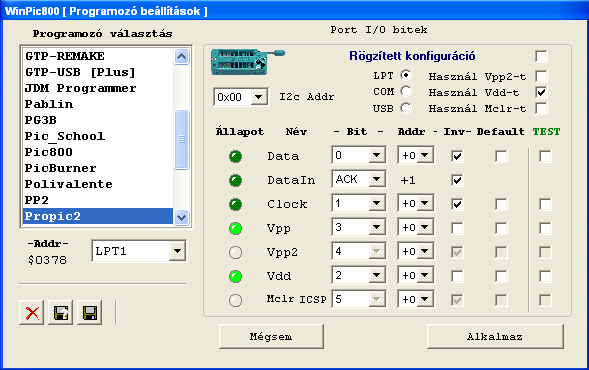589x370 pixels.
Task: Click the Mégsem cancel button
Action: point(271,337)
